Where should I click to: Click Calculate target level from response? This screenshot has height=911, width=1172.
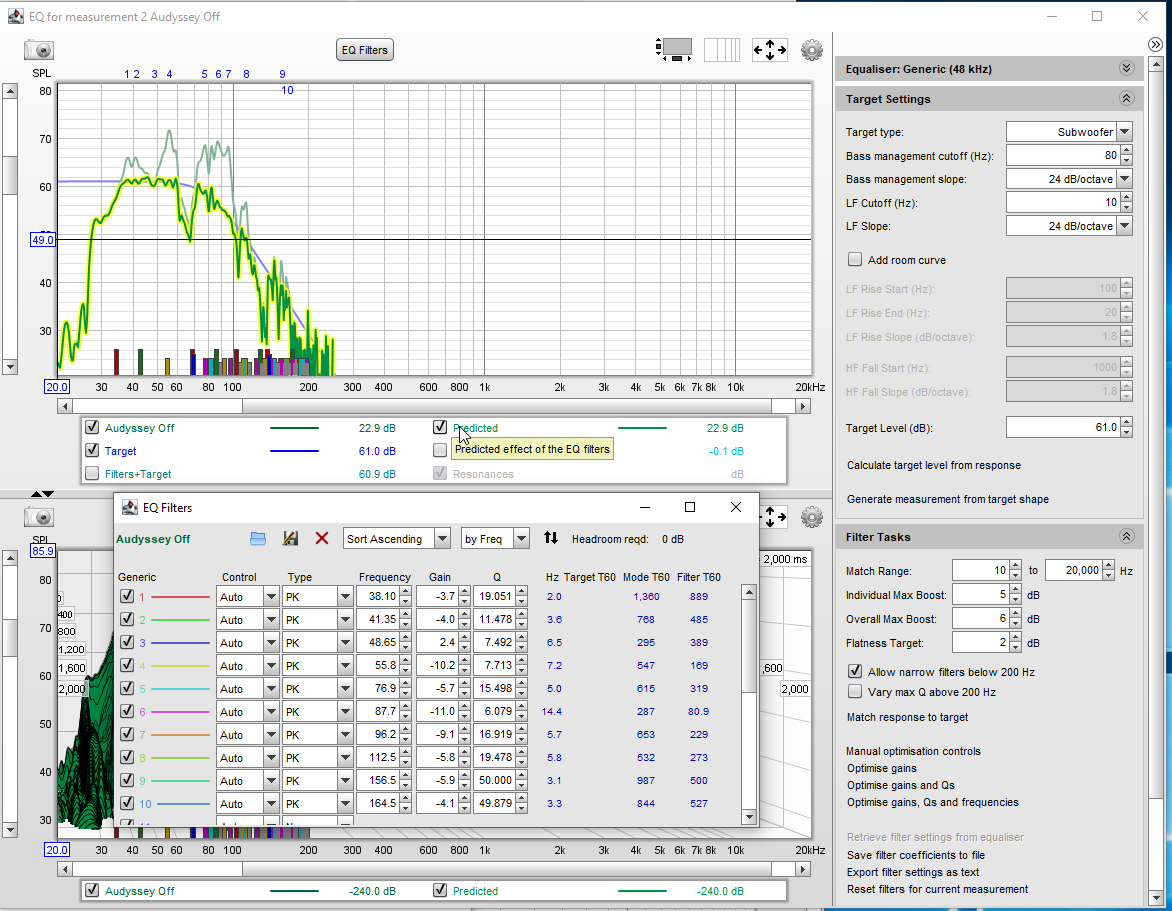(x=934, y=465)
